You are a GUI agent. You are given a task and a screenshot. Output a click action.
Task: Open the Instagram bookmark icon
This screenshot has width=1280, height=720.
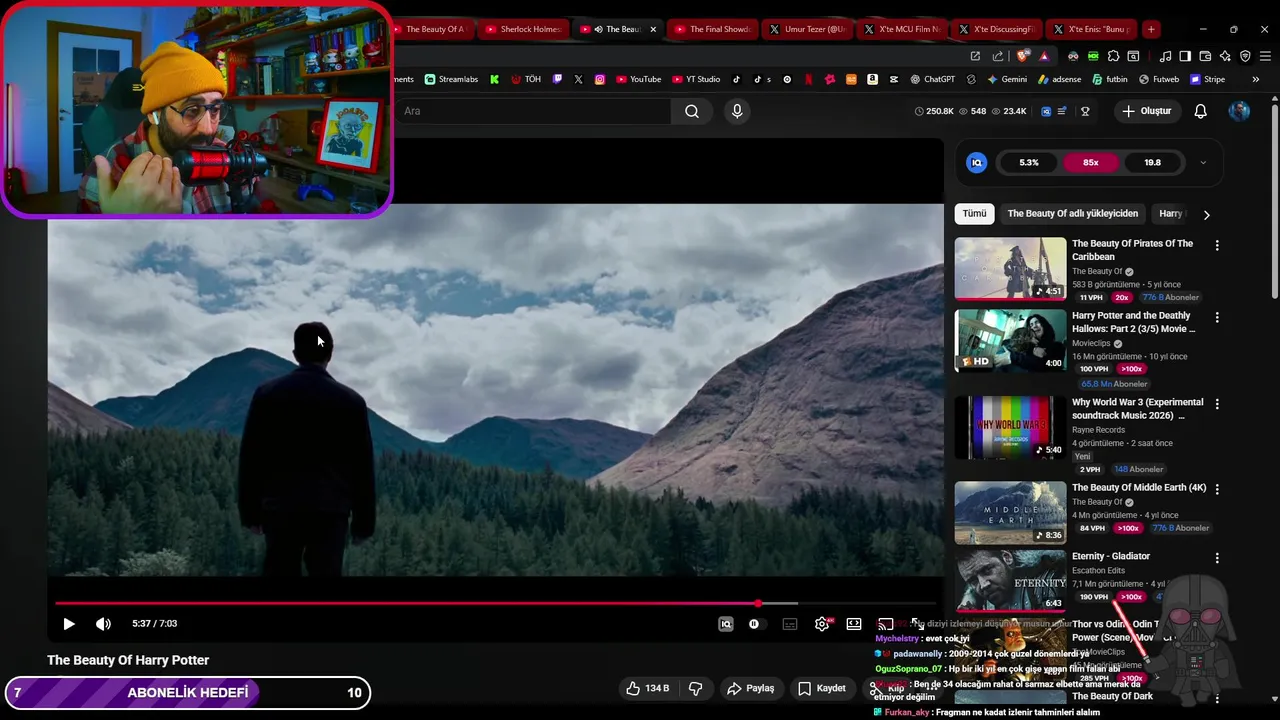pyautogui.click(x=600, y=79)
